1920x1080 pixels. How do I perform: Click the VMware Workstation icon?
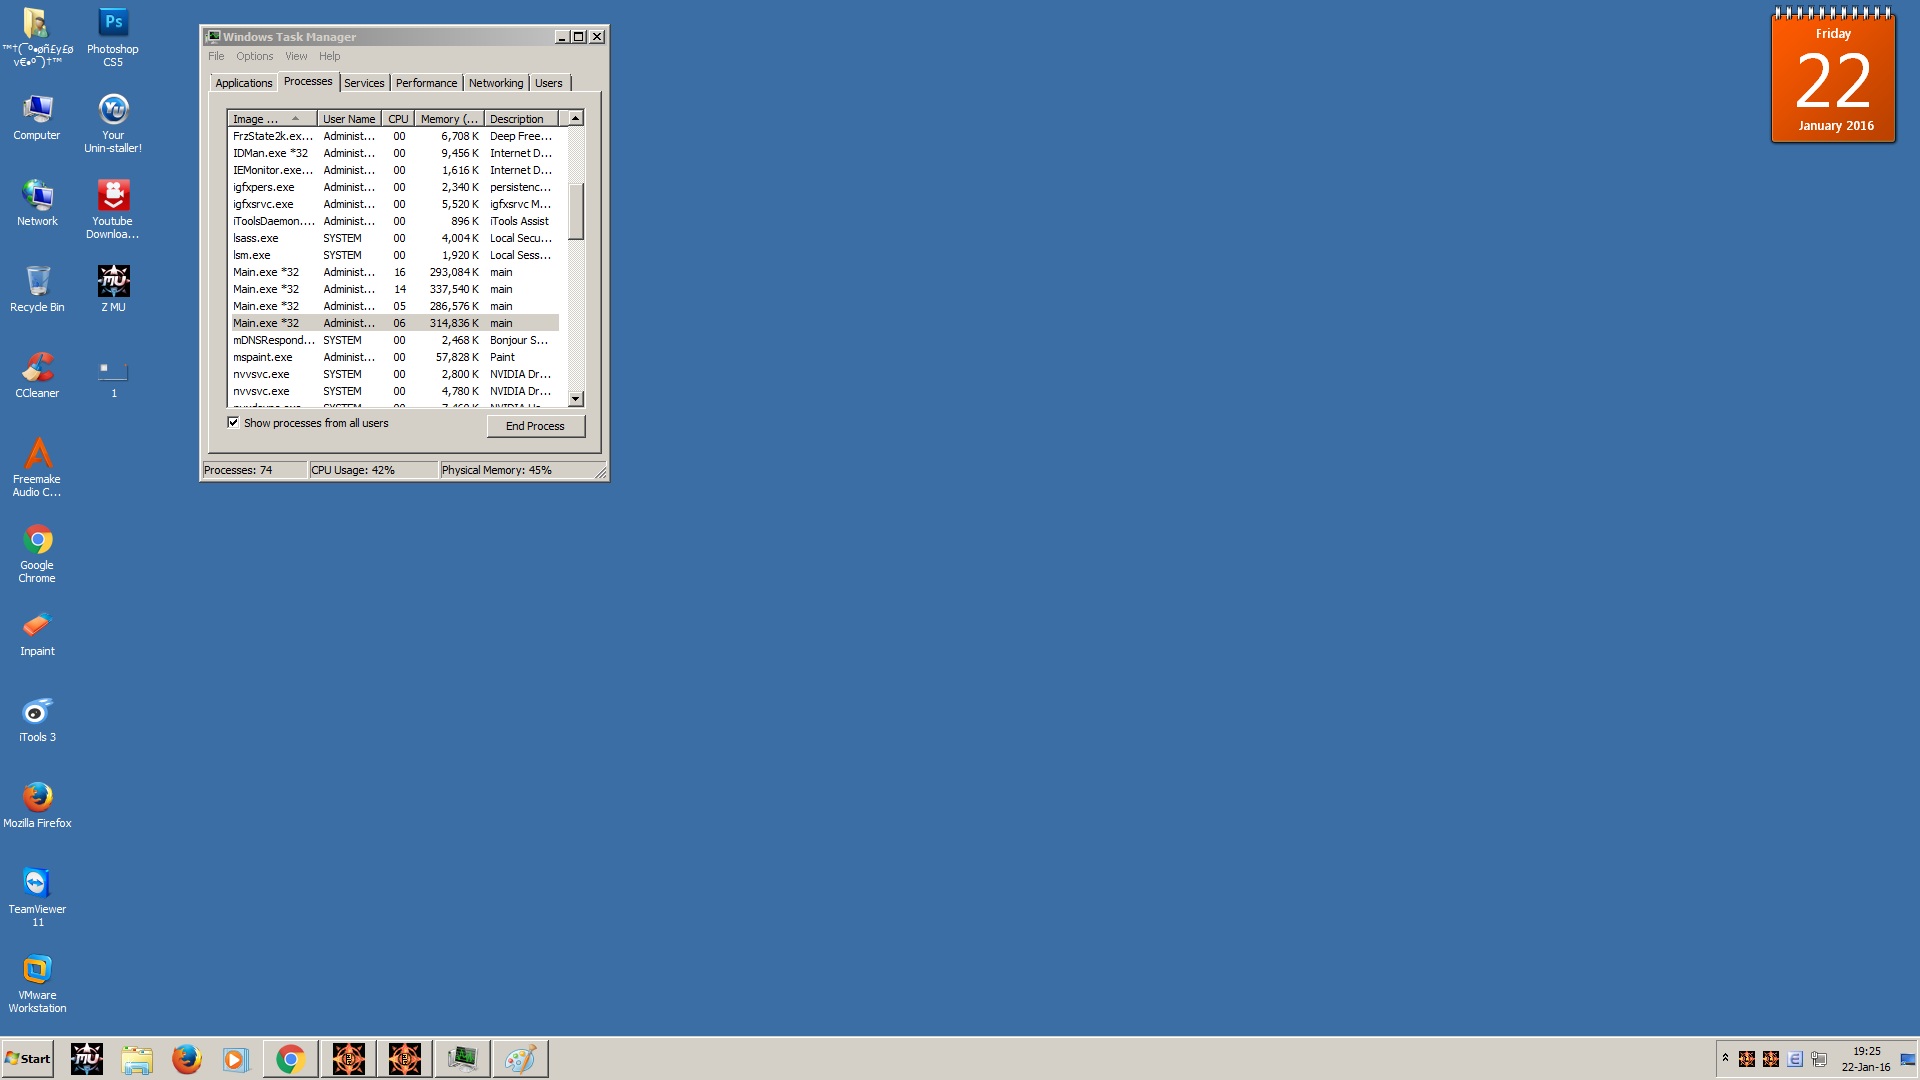point(37,970)
